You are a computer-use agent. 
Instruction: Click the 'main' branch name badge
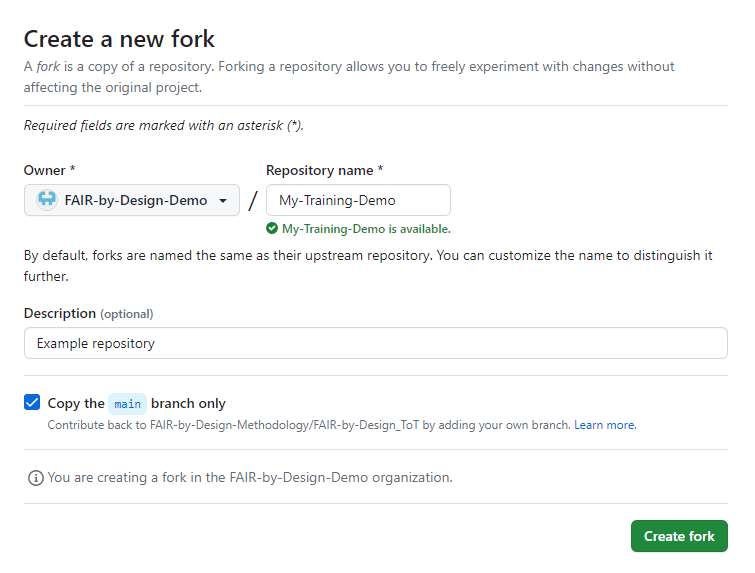pos(127,404)
